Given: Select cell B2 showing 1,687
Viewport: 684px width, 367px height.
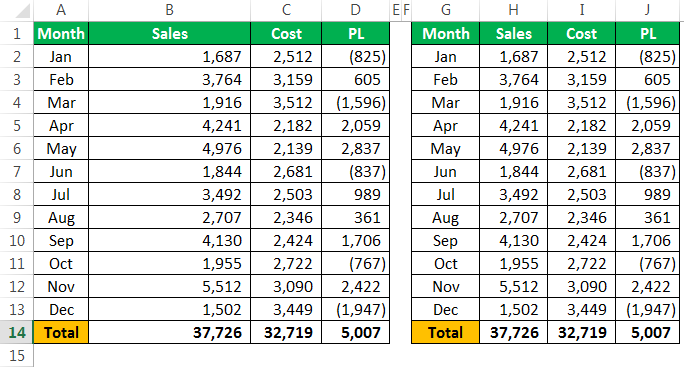Looking at the screenshot, I should 169,56.
